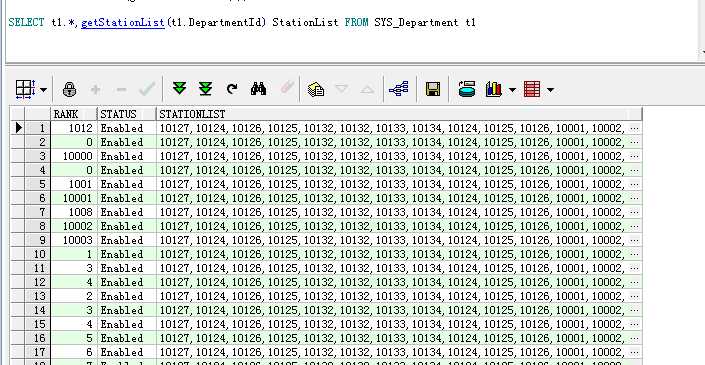705x365 pixels.
Task: Click RANK cell in row 2
Action: pyautogui.click(x=74, y=142)
